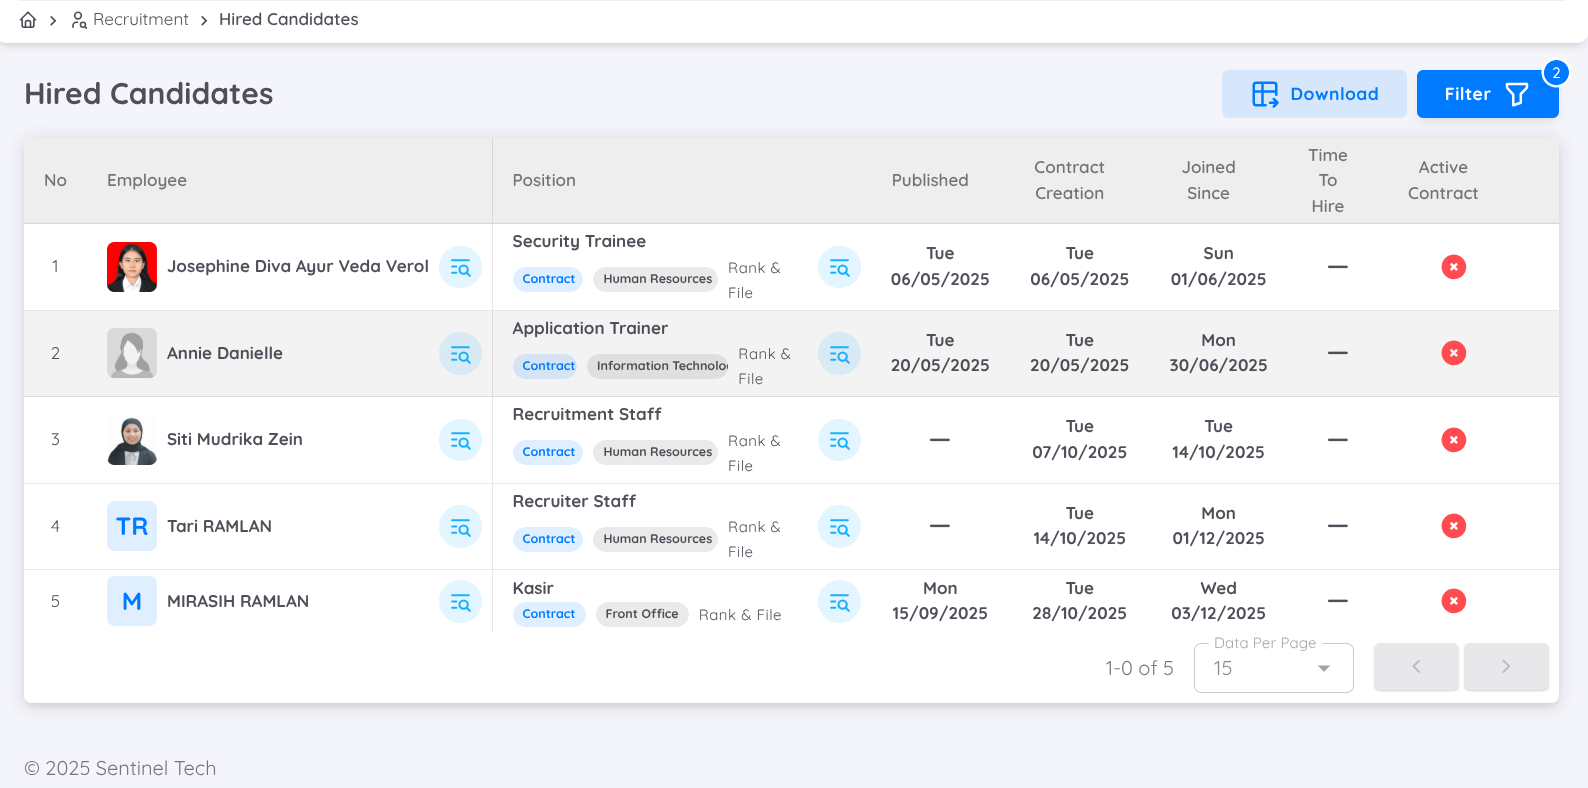1588x788 pixels.
Task: Click red active contract icon for MIRASIH RAMLAN
Action: coord(1453,601)
